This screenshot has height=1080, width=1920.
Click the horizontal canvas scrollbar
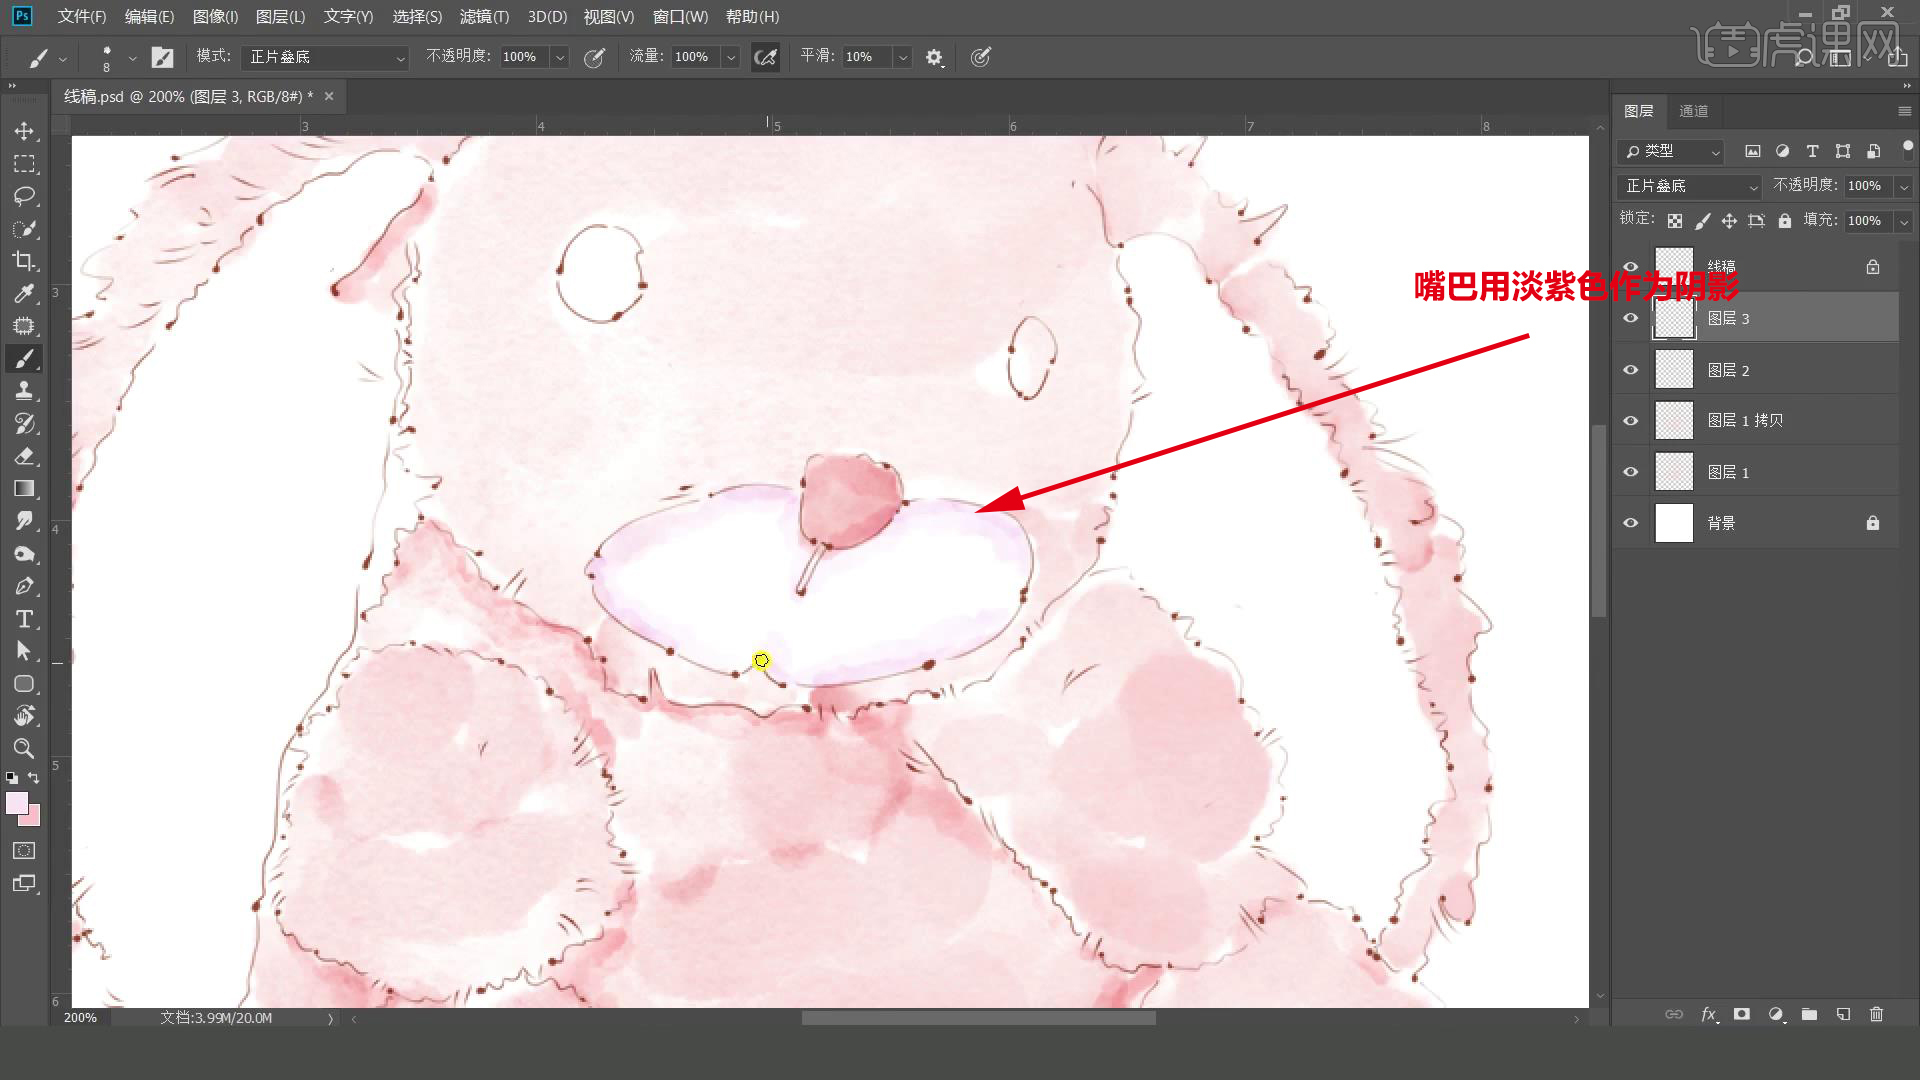point(978,1018)
